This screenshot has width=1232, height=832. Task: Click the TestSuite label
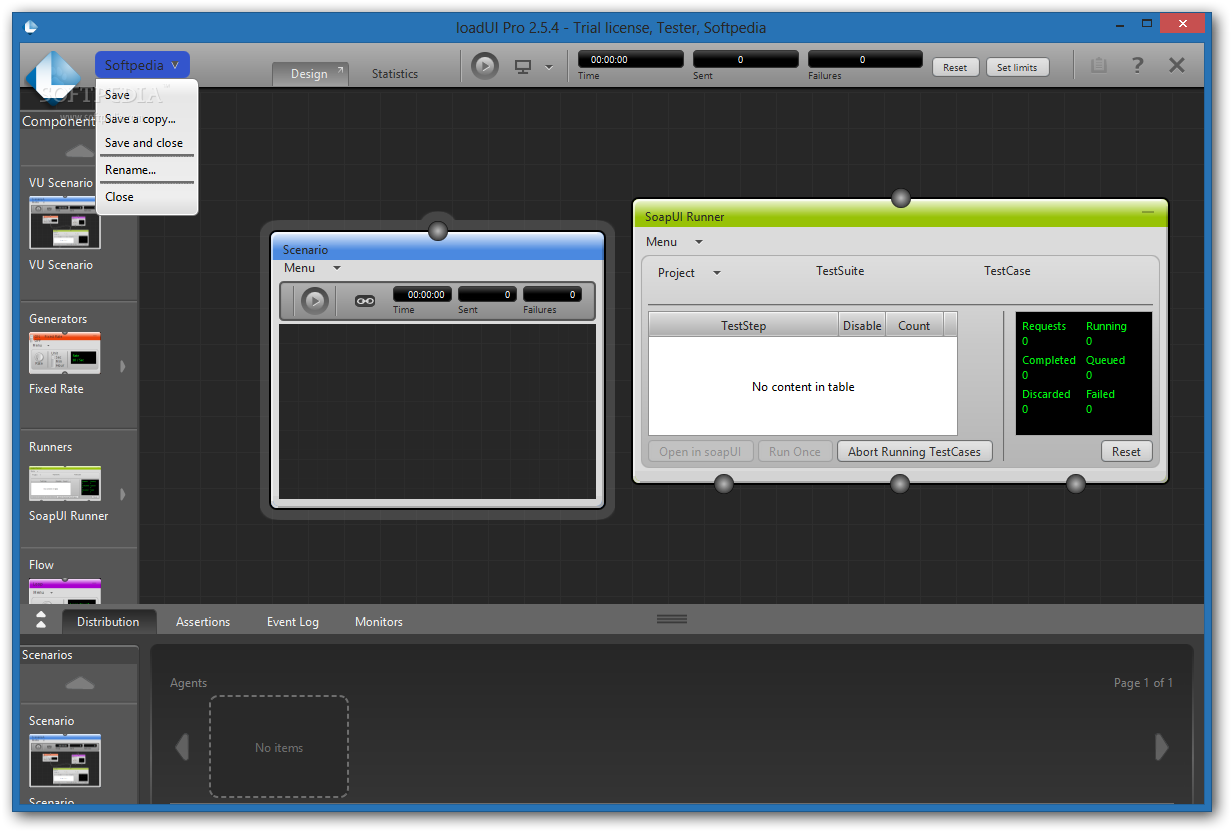point(840,271)
